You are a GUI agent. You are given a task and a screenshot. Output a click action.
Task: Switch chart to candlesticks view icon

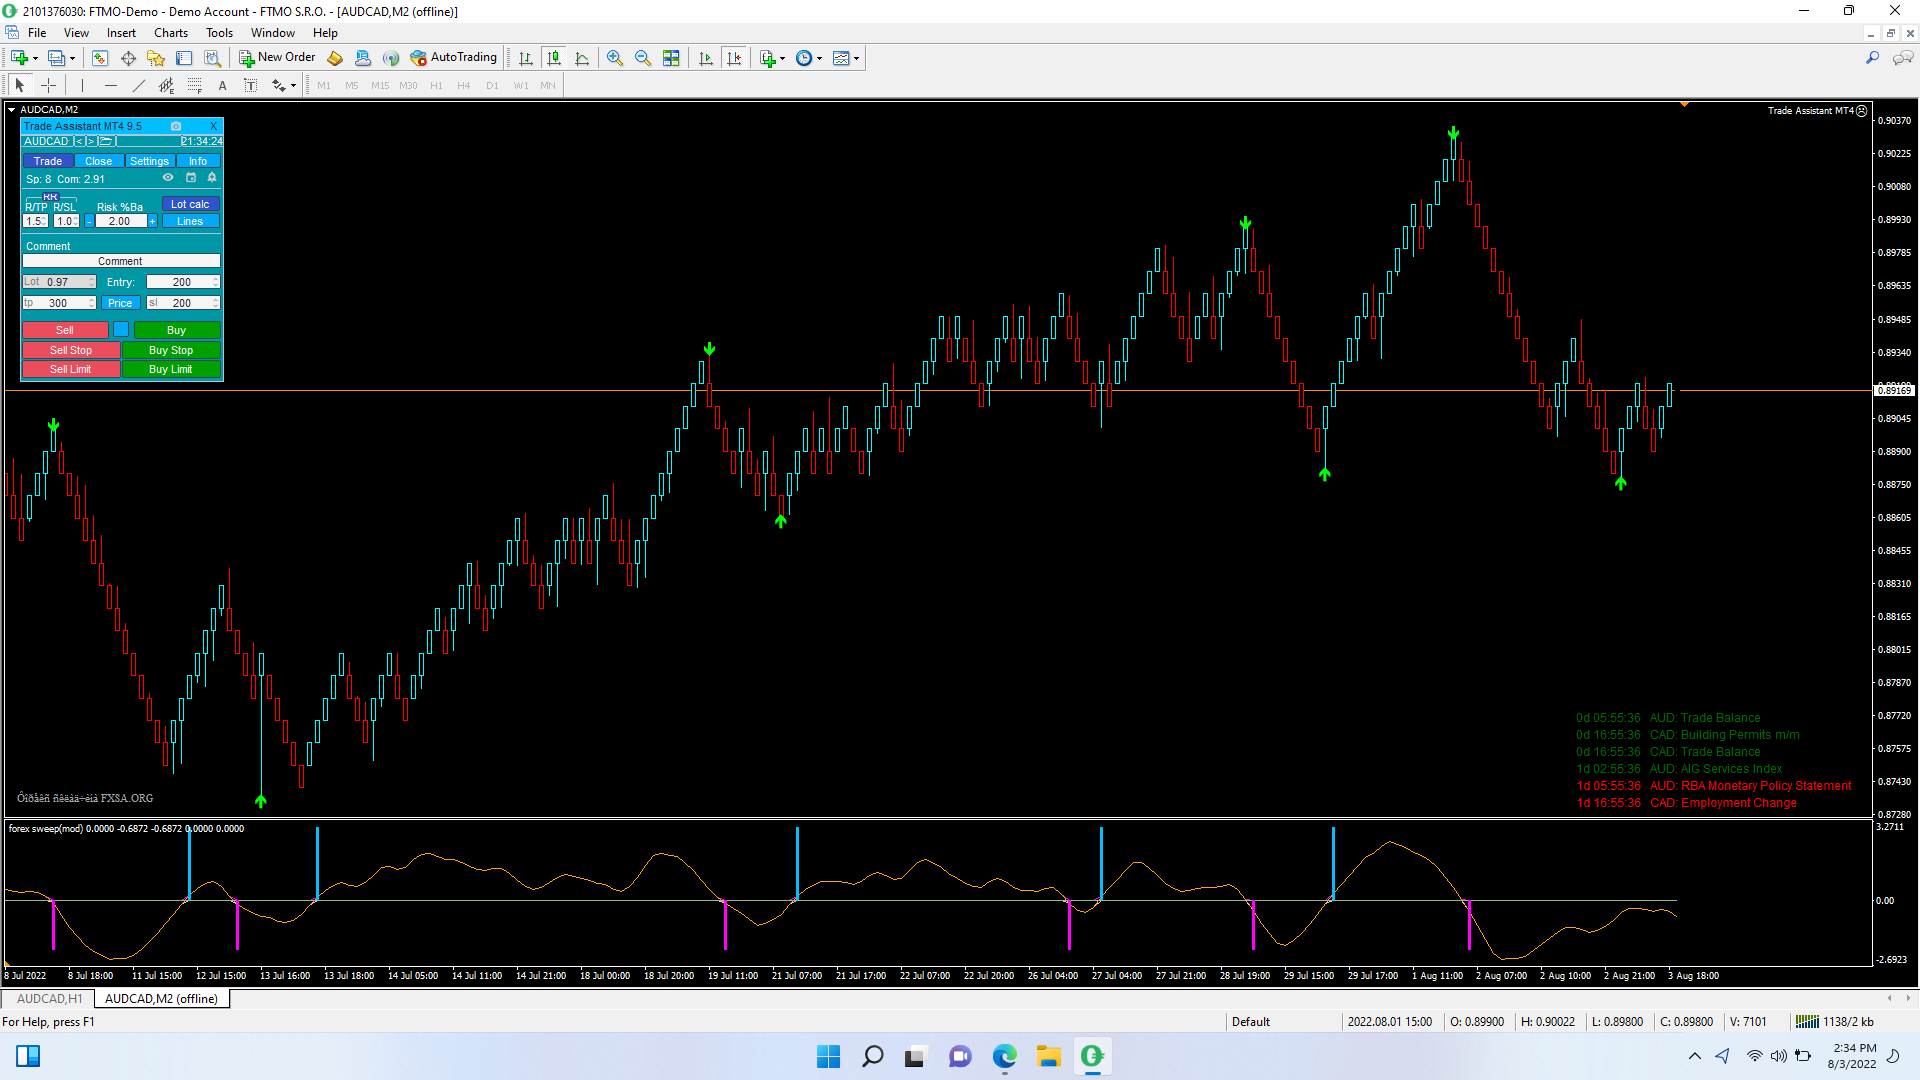point(554,58)
